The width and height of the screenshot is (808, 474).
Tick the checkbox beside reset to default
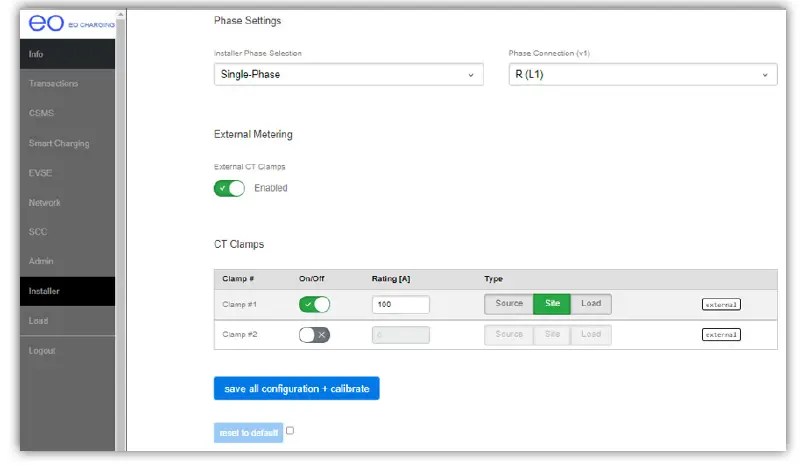[290, 431]
